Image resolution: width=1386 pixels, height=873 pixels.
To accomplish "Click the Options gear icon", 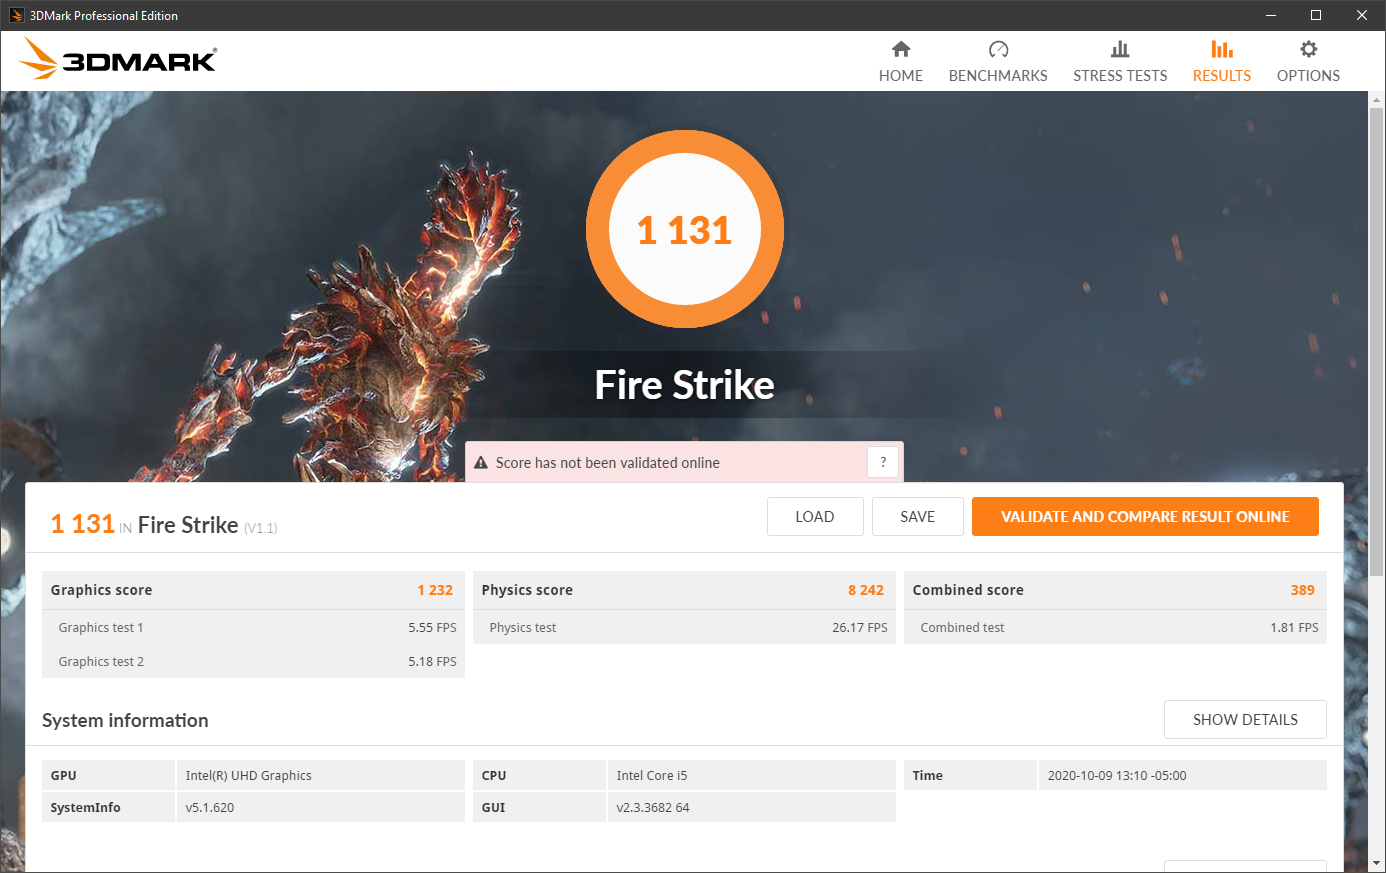I will point(1308,49).
